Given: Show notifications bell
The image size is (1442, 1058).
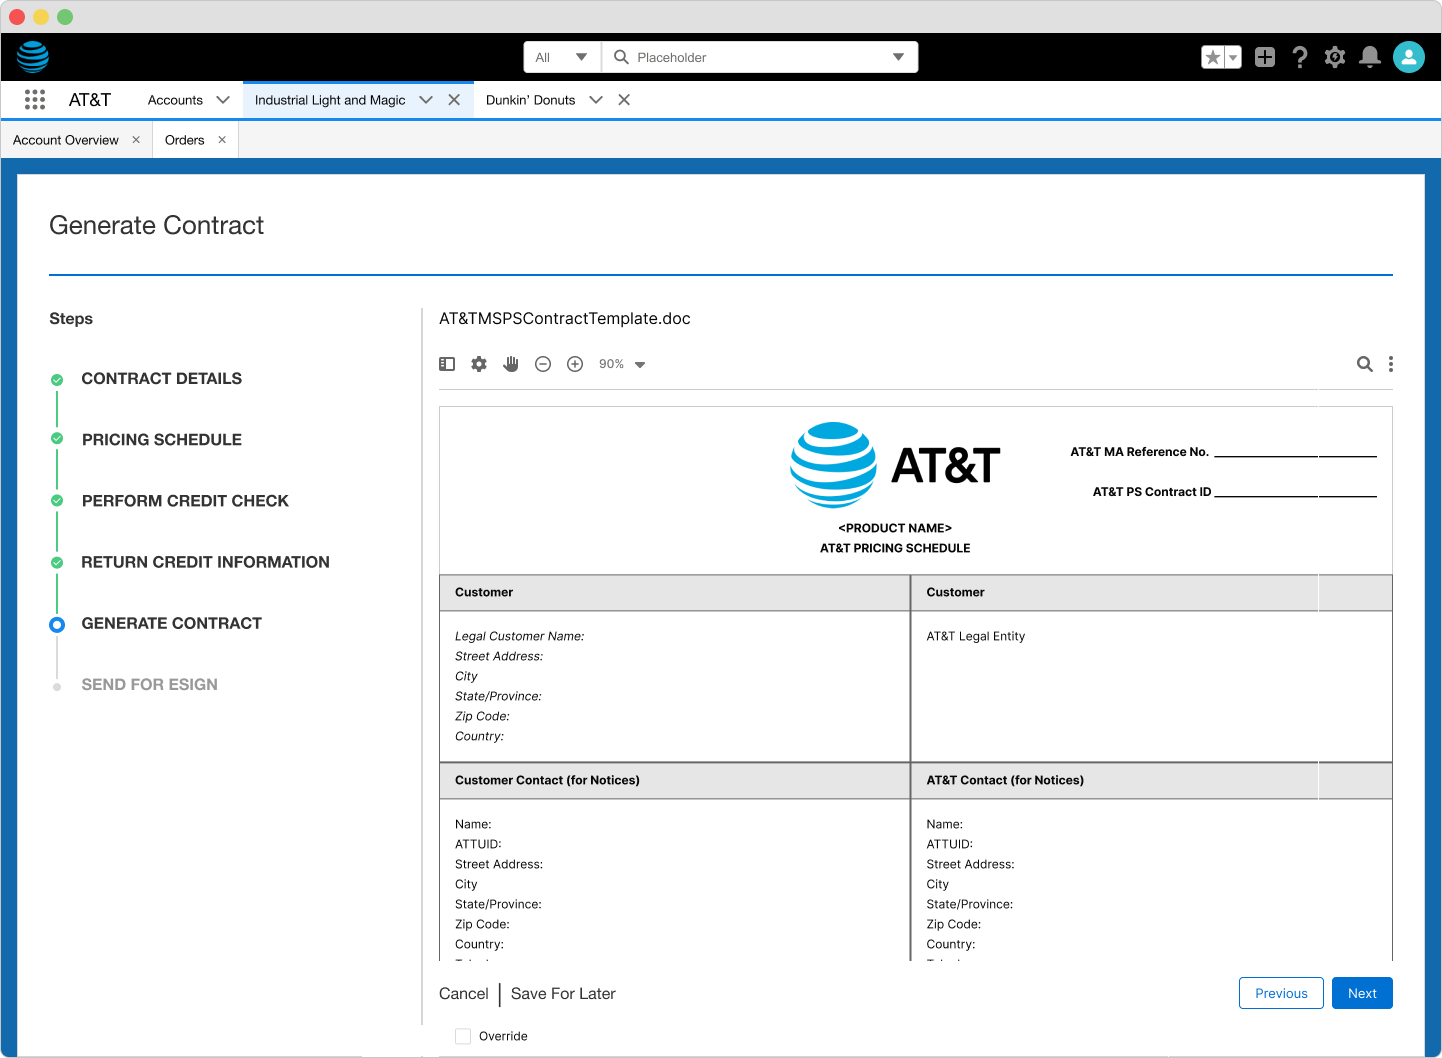Looking at the screenshot, I should (x=1370, y=57).
